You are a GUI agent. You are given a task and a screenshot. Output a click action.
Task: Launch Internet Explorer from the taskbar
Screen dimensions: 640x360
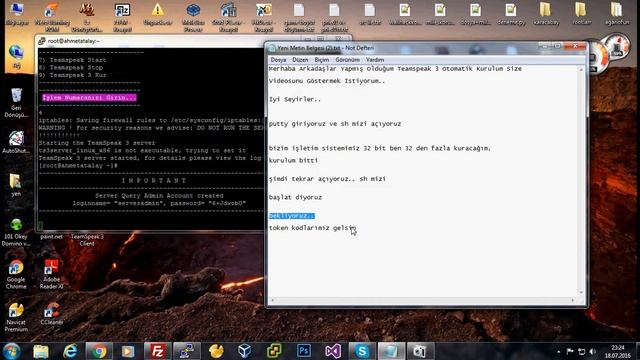click(70, 351)
